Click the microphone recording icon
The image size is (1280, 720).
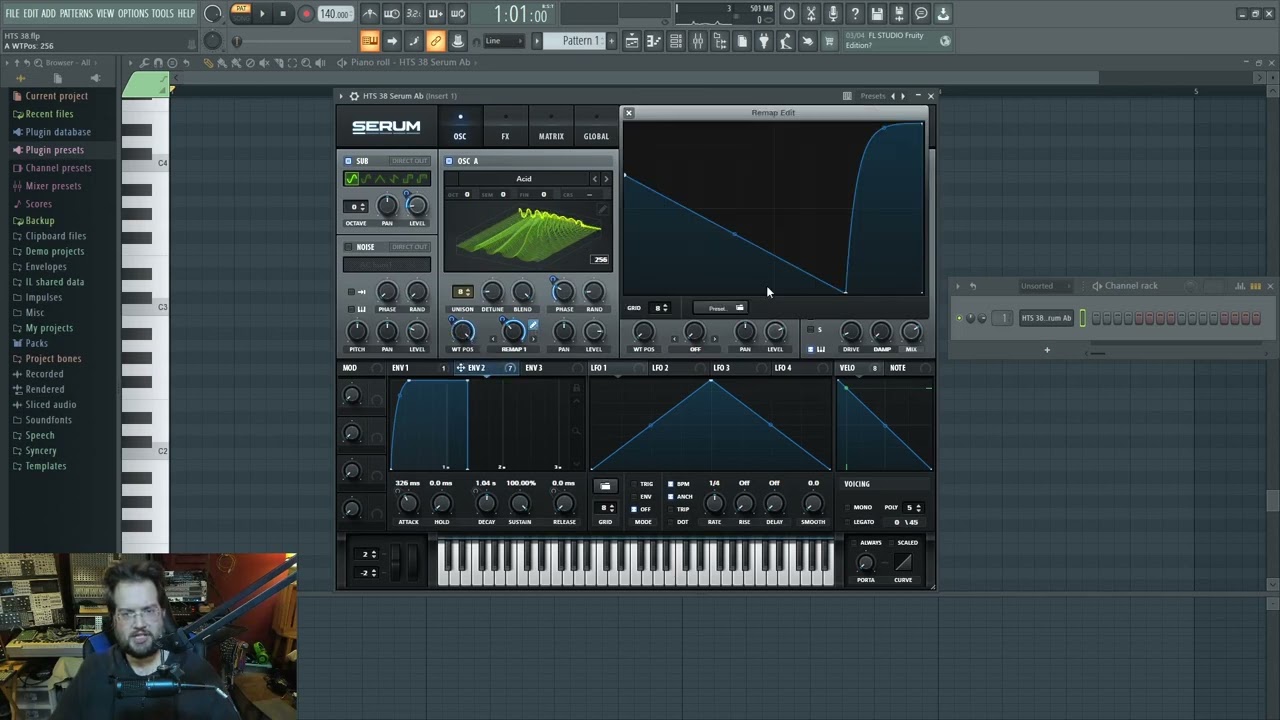coord(833,14)
